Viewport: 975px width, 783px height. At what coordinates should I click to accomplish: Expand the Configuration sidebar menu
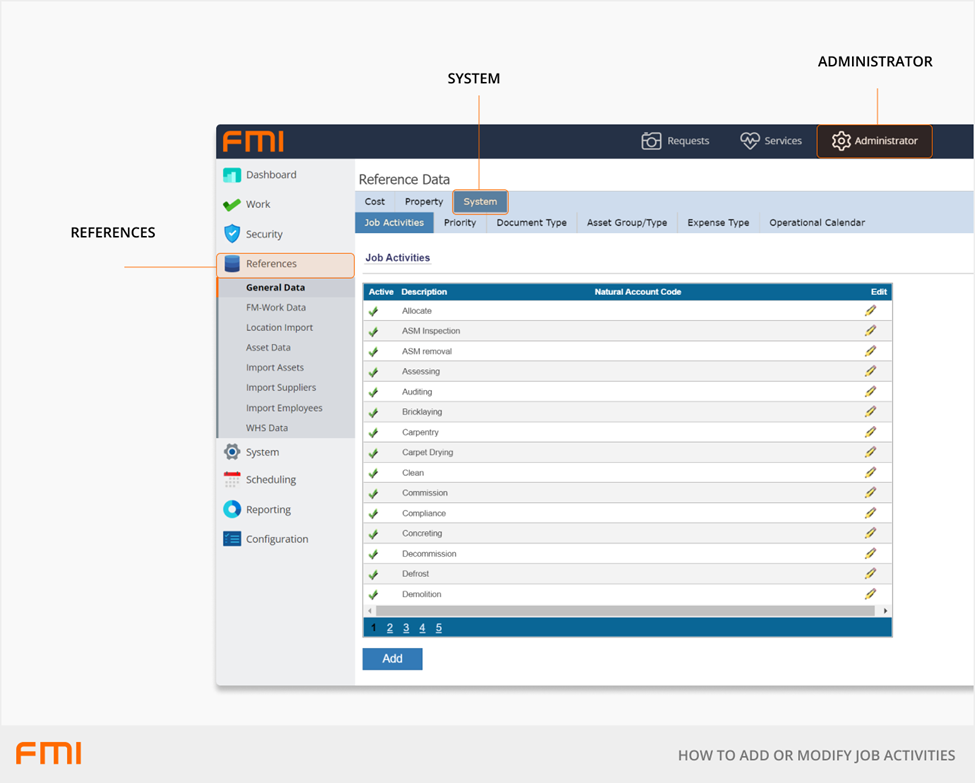(276, 539)
